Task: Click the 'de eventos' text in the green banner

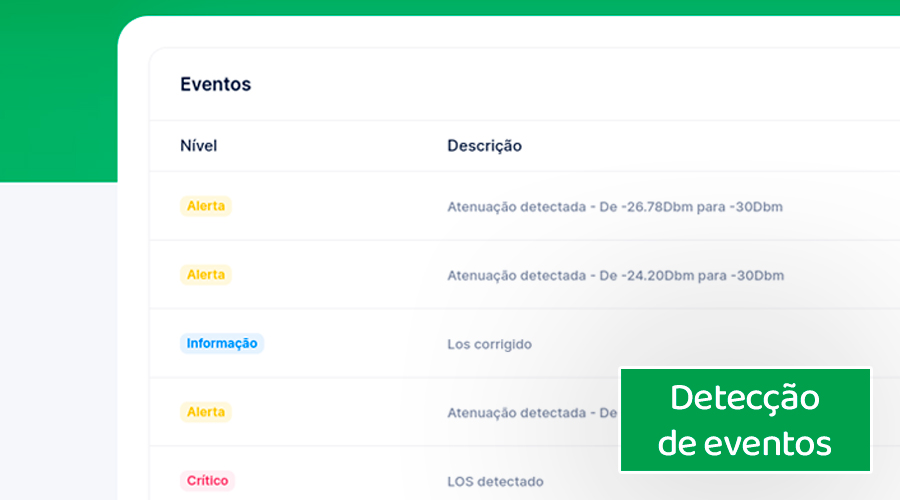Action: pyautogui.click(x=744, y=442)
